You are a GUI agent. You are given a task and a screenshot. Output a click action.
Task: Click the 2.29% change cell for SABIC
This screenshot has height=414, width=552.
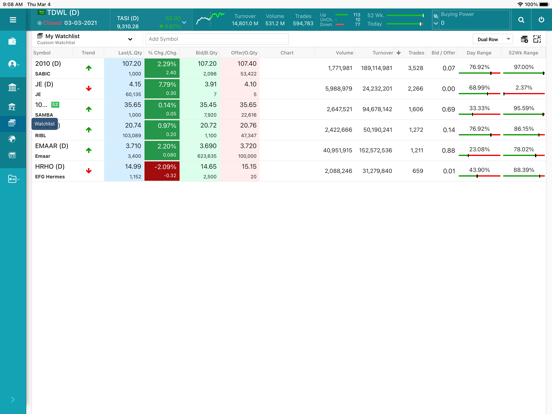coord(162,68)
